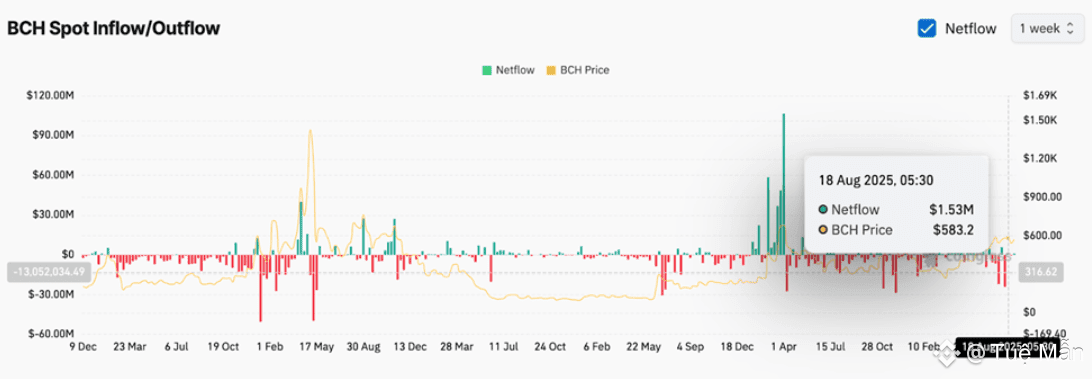
Task: Click the BCH Spot Inflow/Outflow title
Action: [x=113, y=29]
